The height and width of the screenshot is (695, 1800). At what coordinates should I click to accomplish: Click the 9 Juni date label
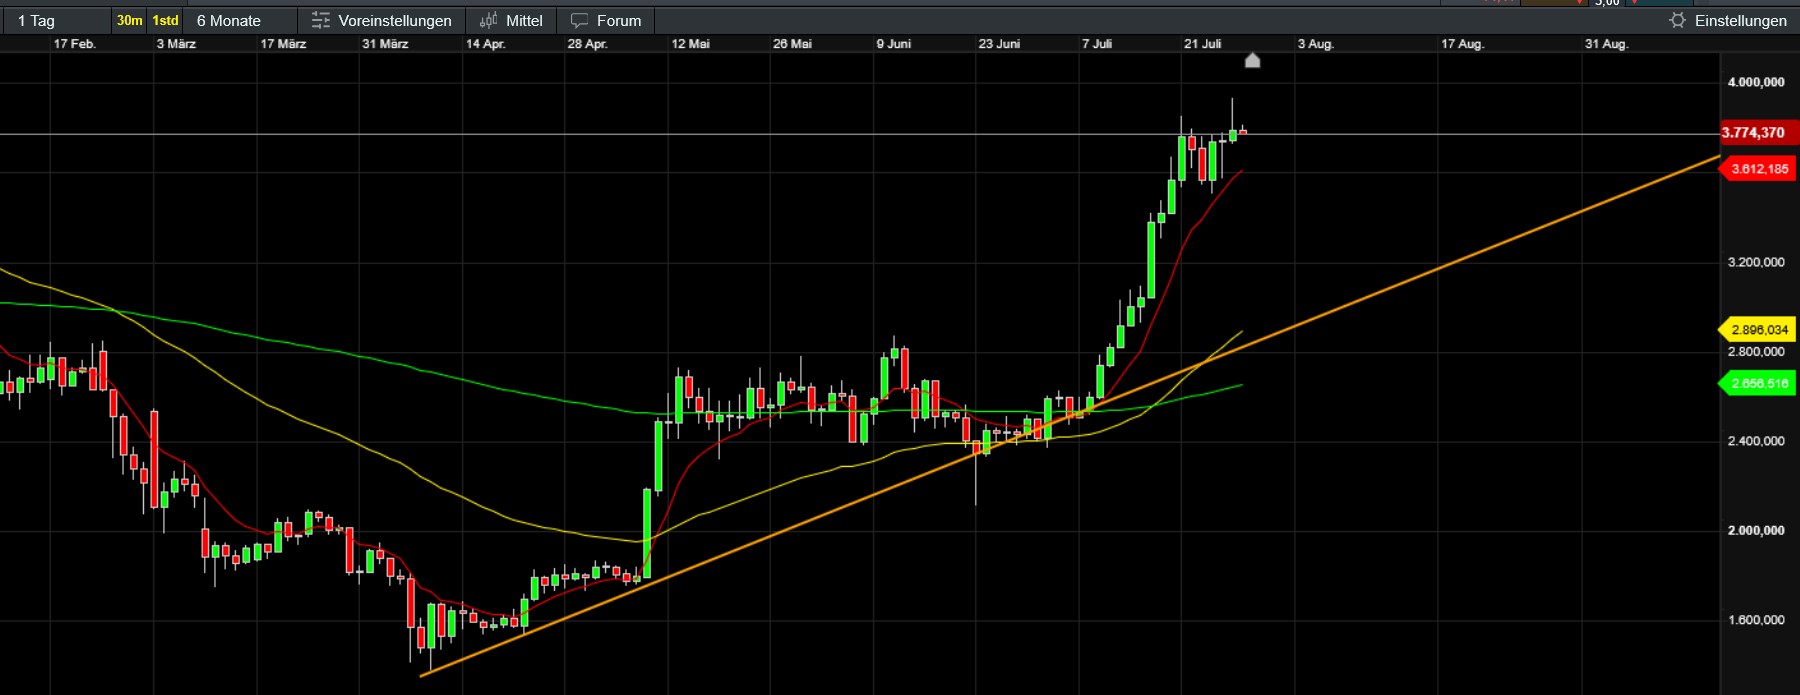point(894,44)
